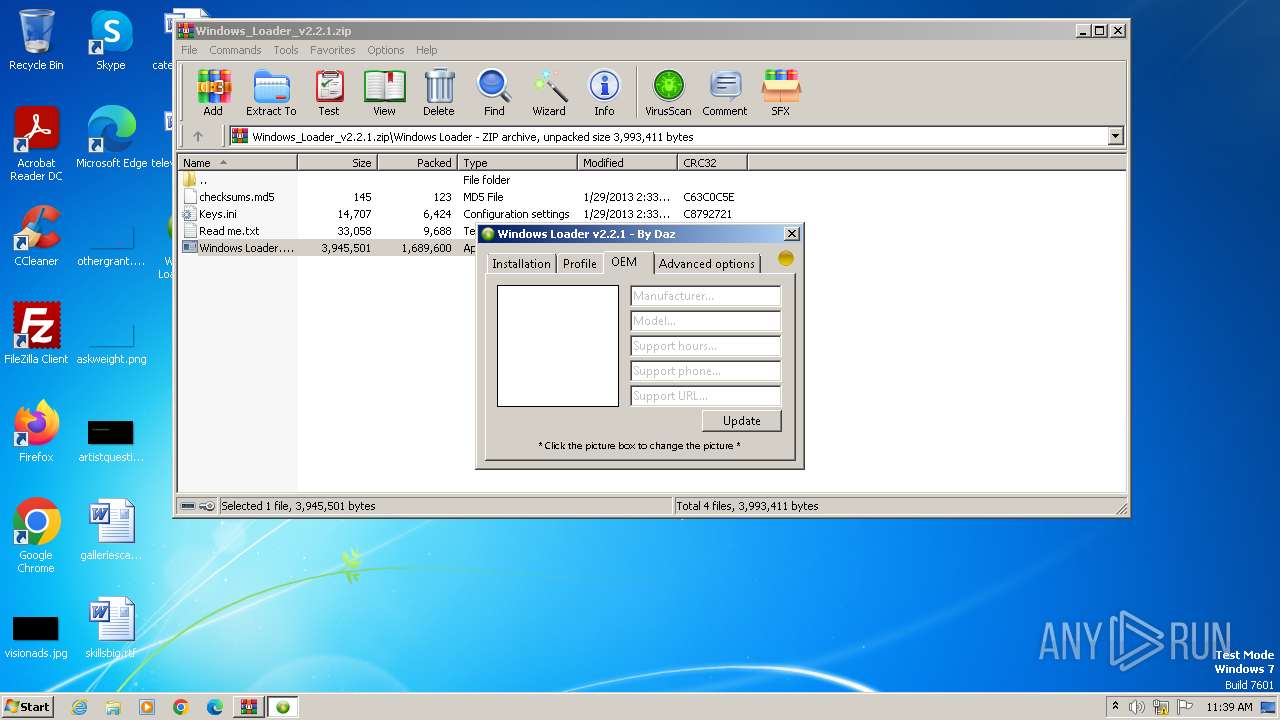
Task: Open the File menu
Action: (189, 50)
